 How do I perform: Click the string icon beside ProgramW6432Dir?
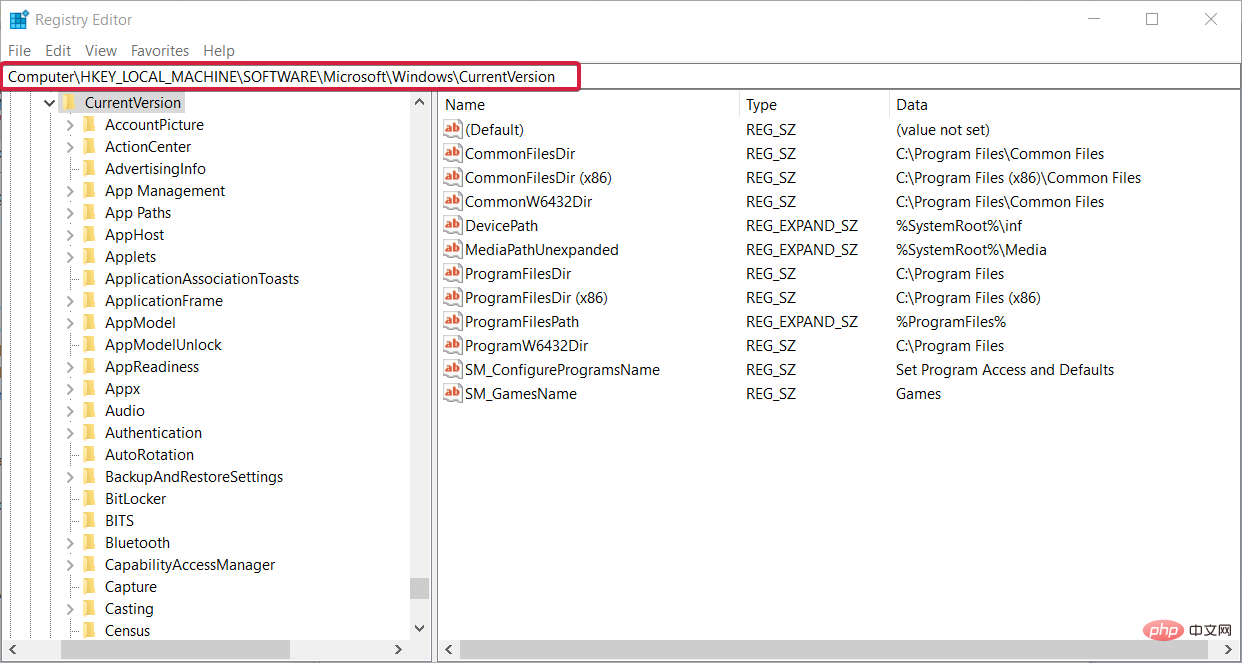point(452,345)
